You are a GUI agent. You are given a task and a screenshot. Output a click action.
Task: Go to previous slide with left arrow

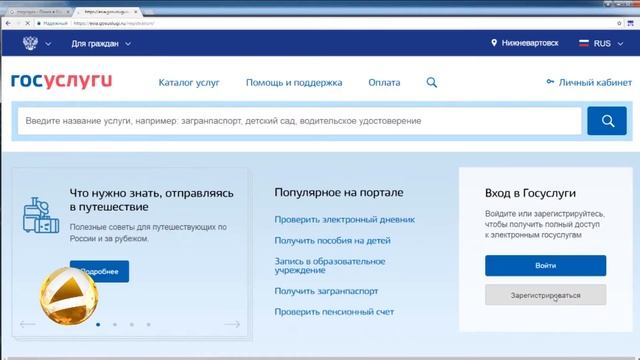28,324
